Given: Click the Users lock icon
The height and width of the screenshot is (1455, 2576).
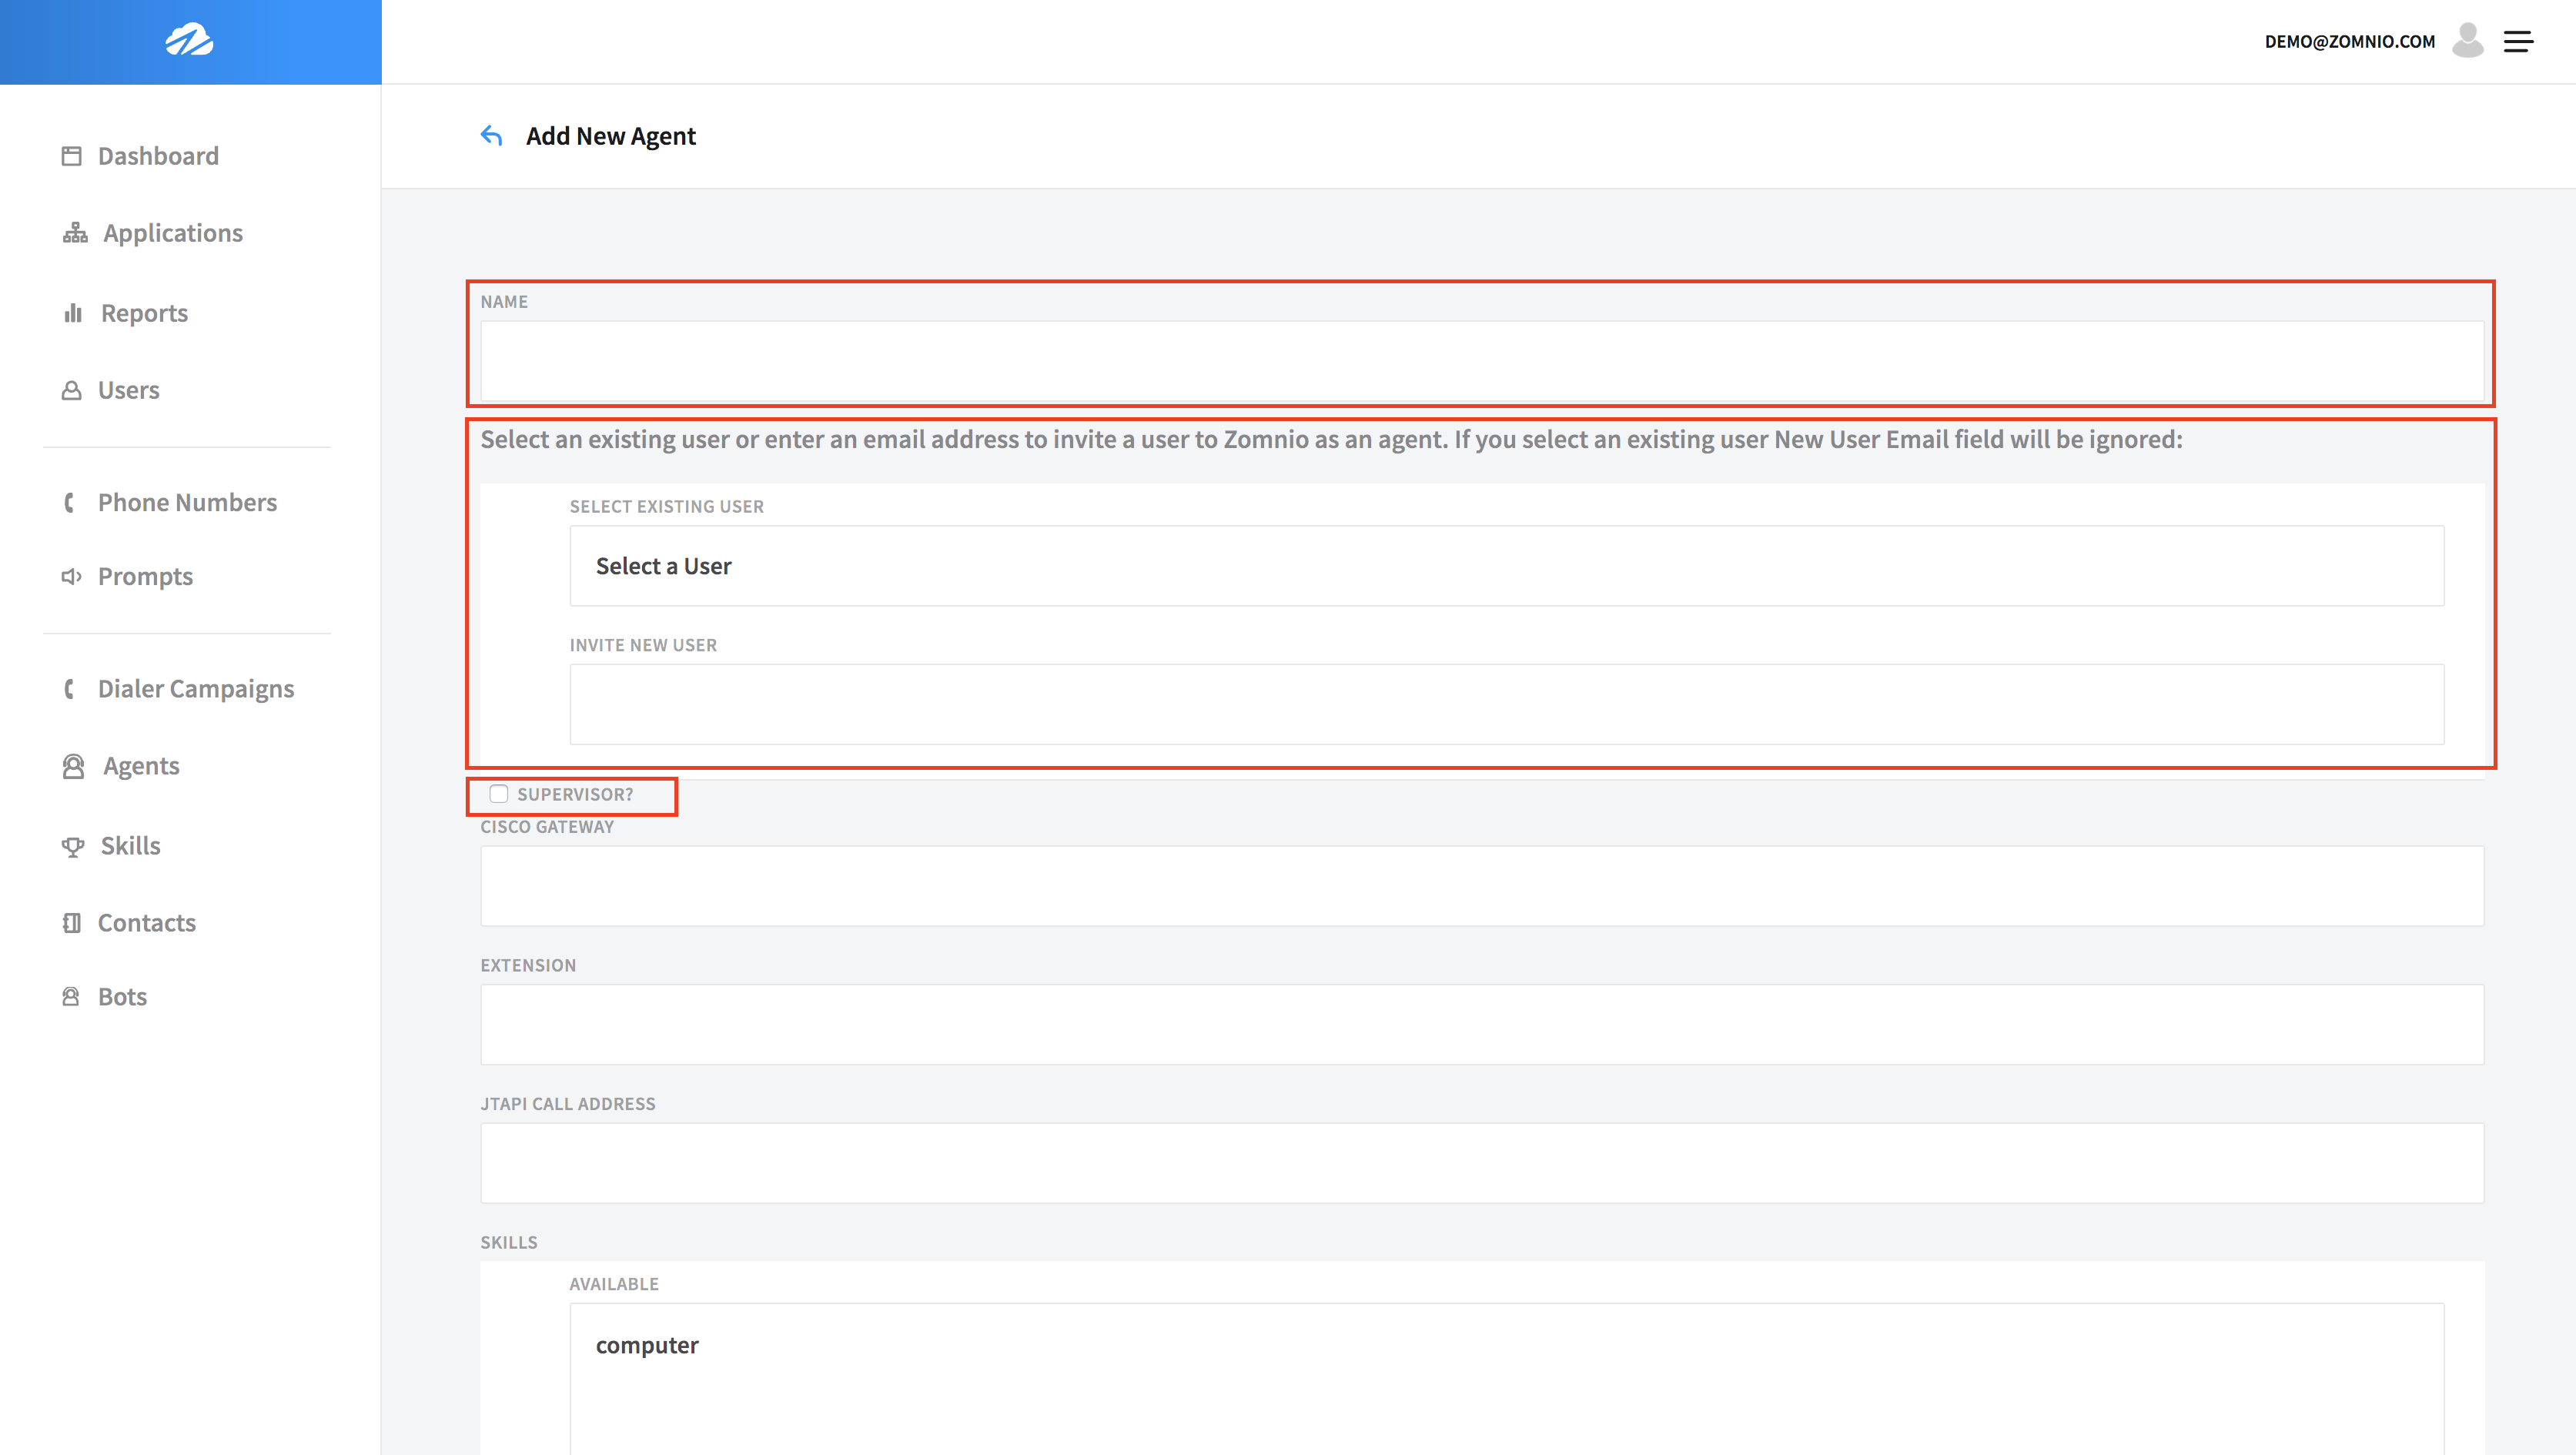Looking at the screenshot, I should tap(71, 390).
